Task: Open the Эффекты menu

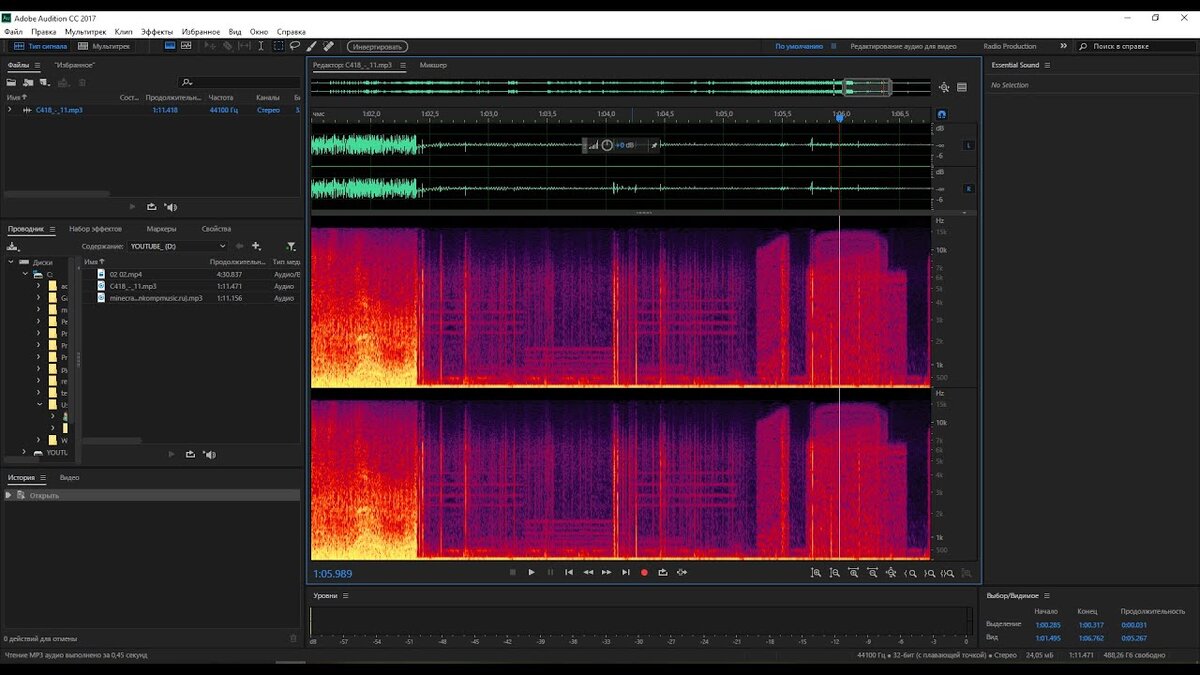Action: click(157, 32)
